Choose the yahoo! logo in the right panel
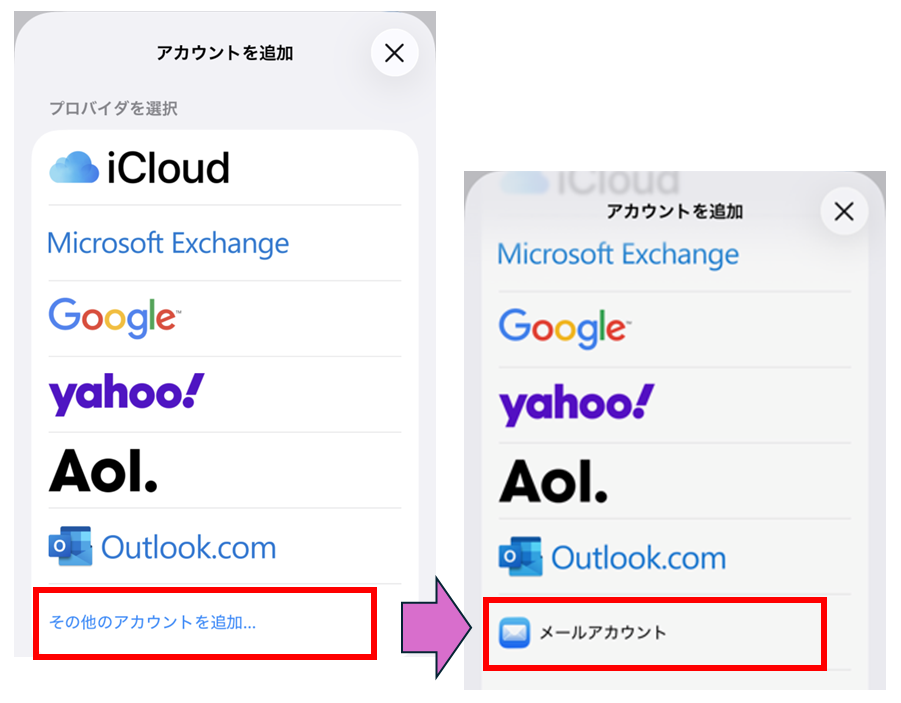 click(576, 404)
